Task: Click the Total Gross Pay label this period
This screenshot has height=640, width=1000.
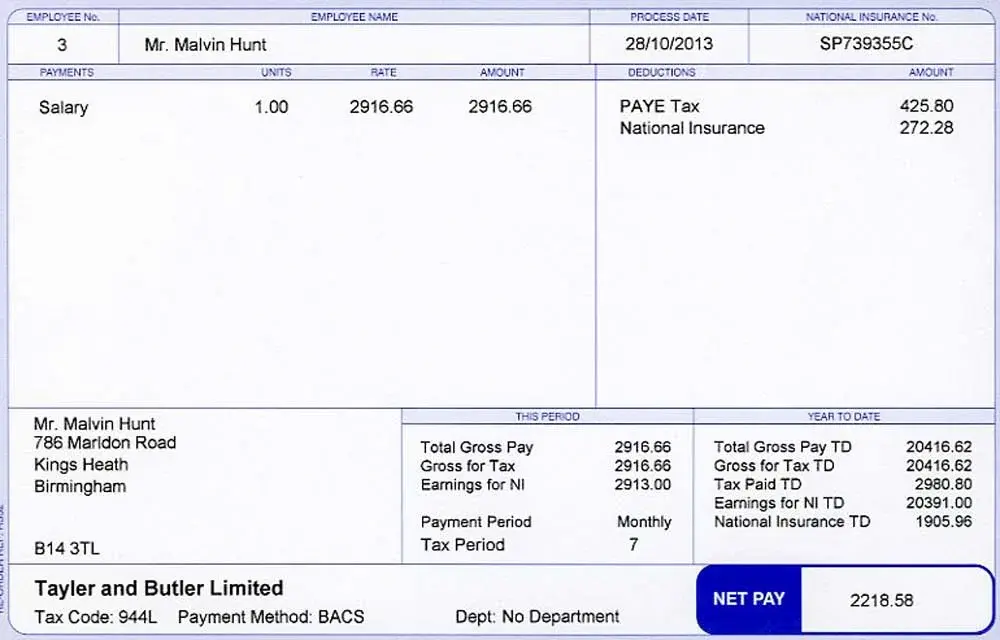Action: (476, 447)
